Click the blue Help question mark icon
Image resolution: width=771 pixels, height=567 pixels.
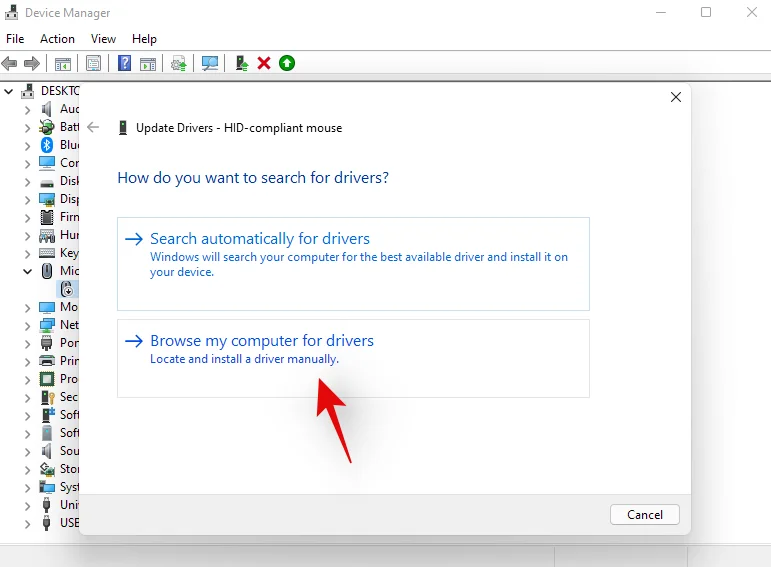(x=124, y=63)
